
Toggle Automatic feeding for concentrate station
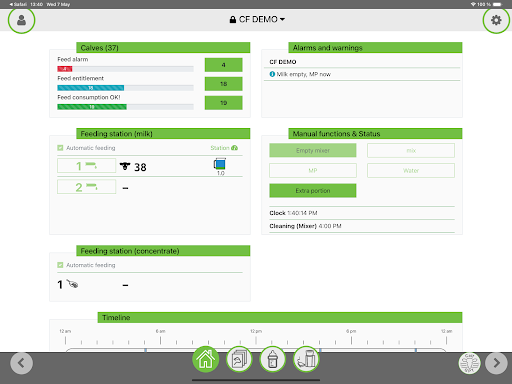pyautogui.click(x=60, y=265)
